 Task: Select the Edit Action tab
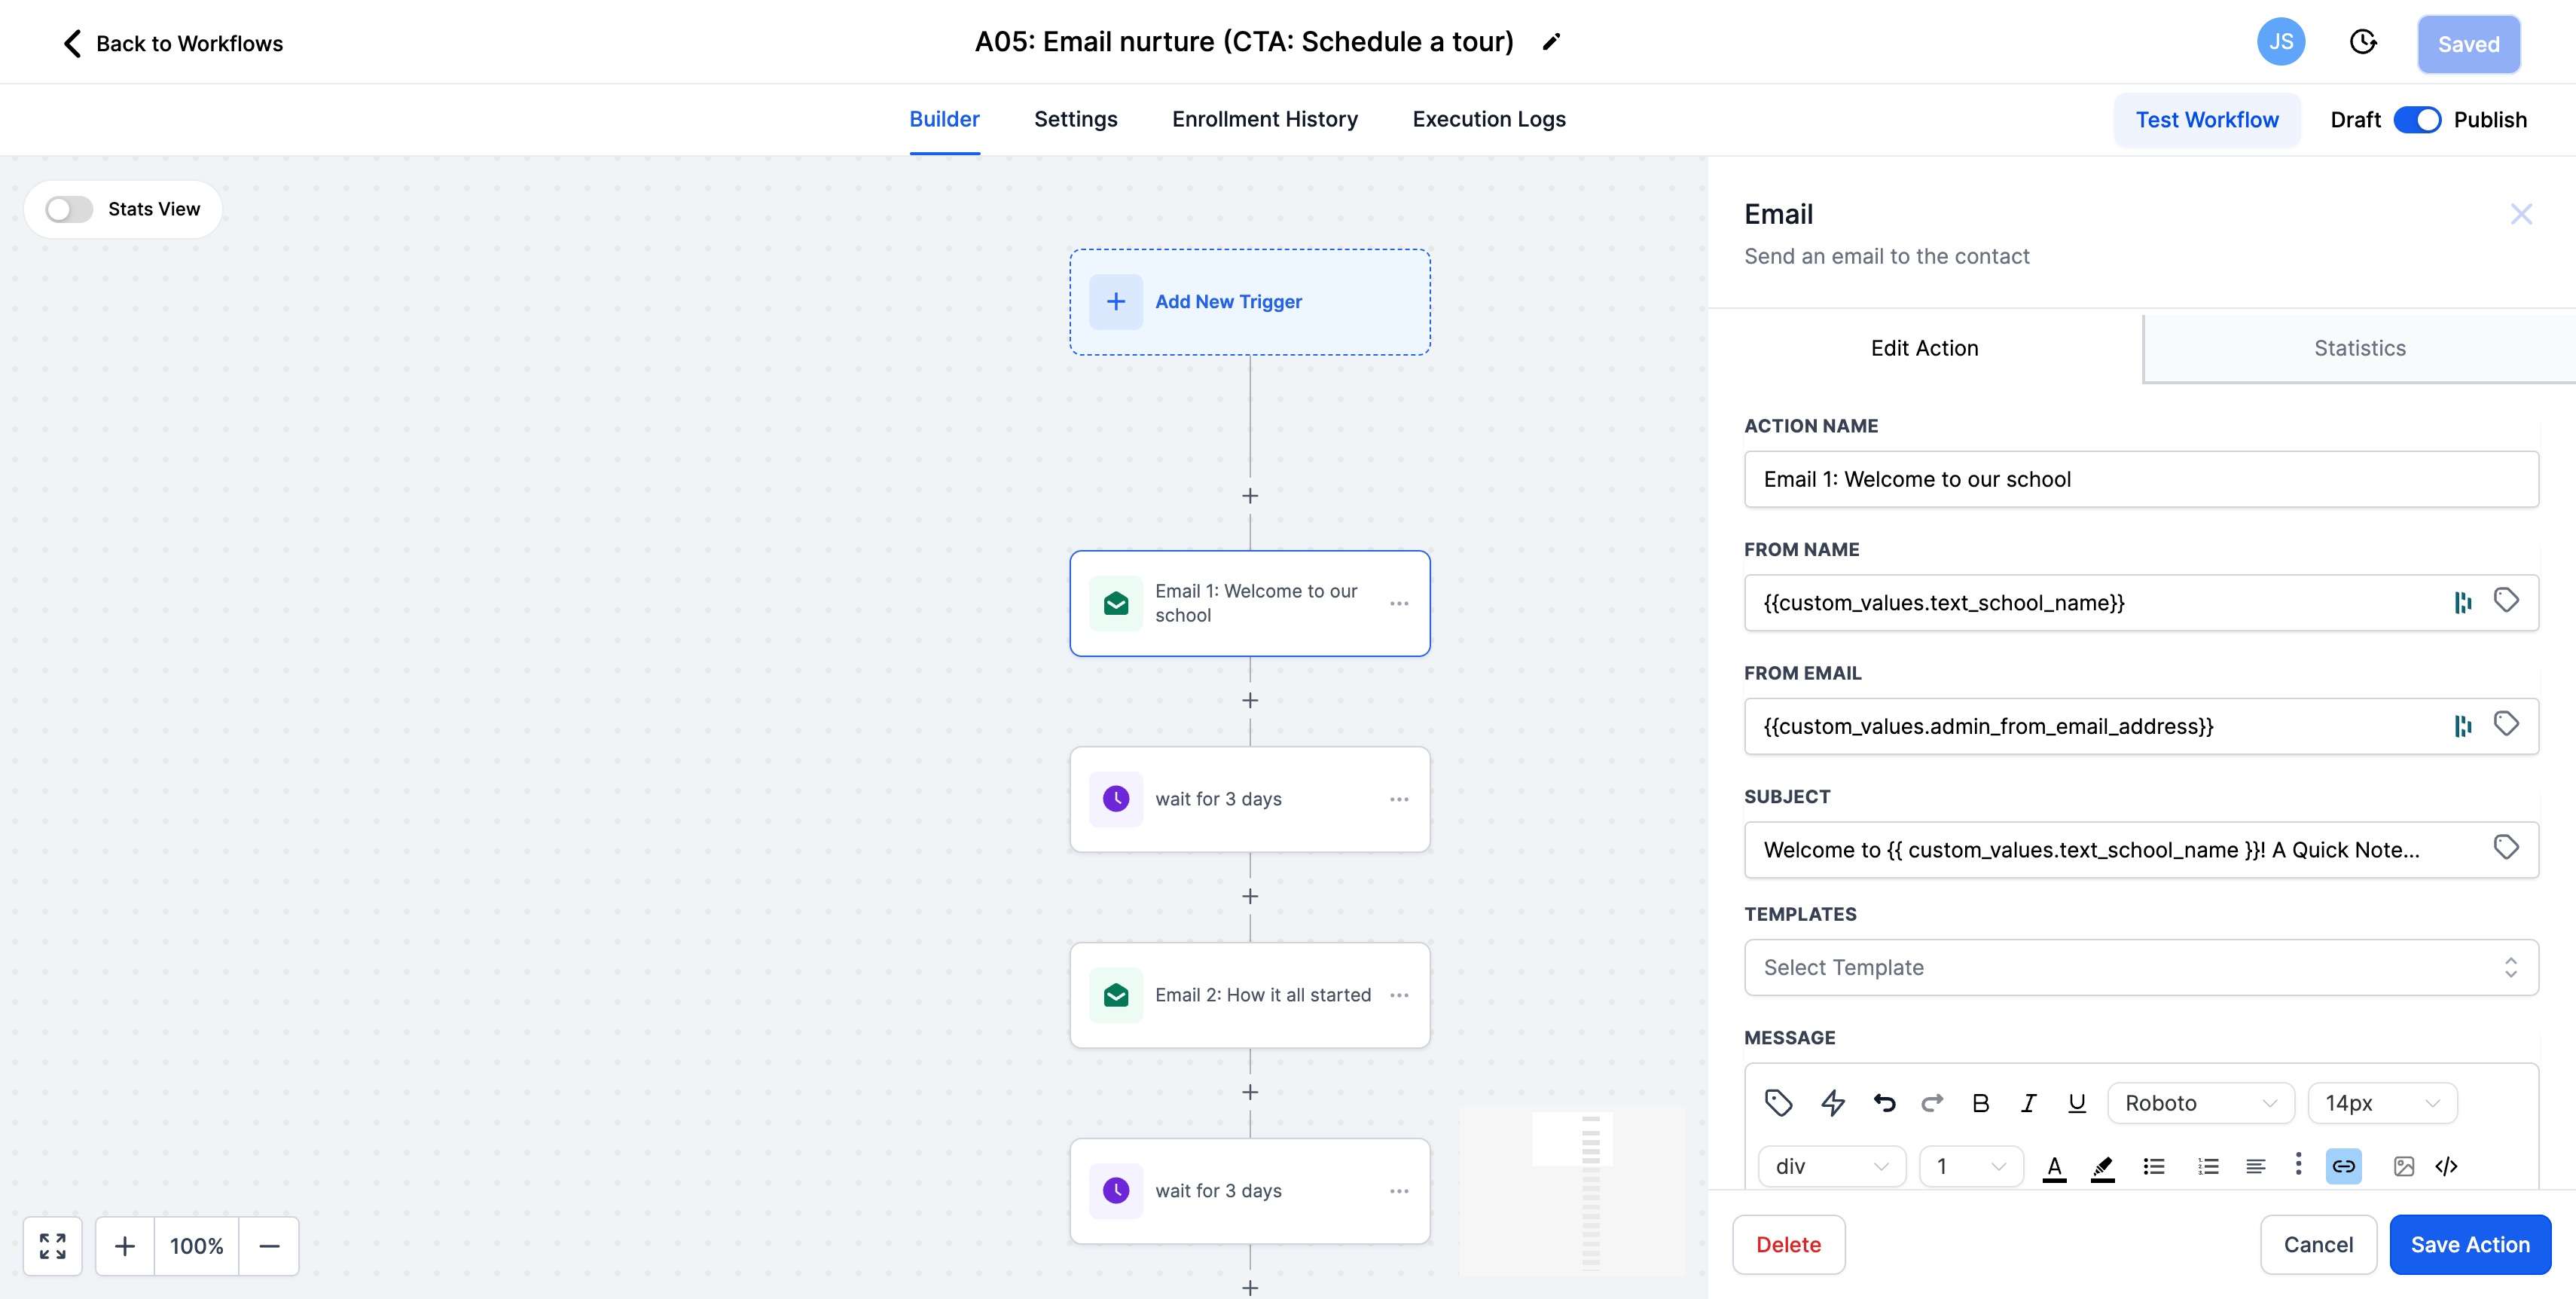pos(1925,348)
